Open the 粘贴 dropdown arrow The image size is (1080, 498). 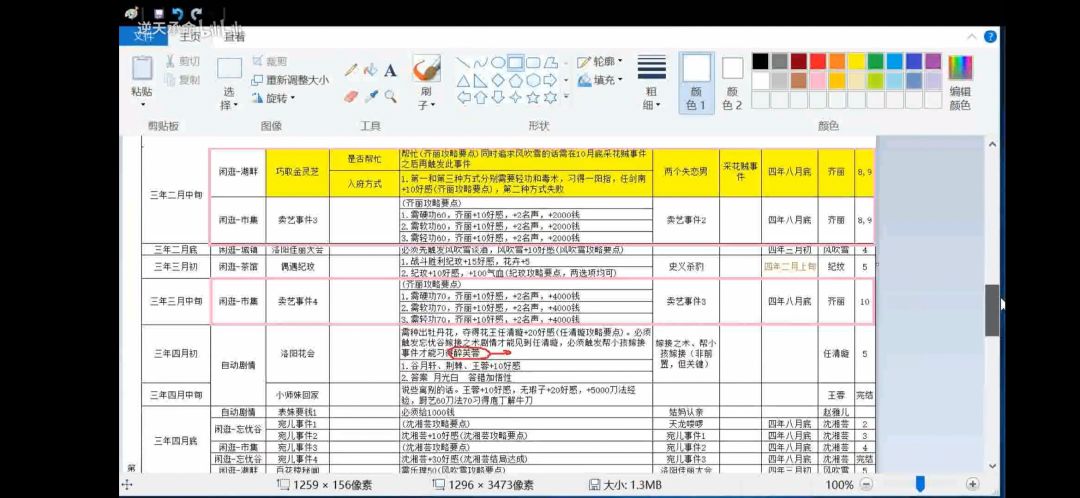click(x=143, y=105)
